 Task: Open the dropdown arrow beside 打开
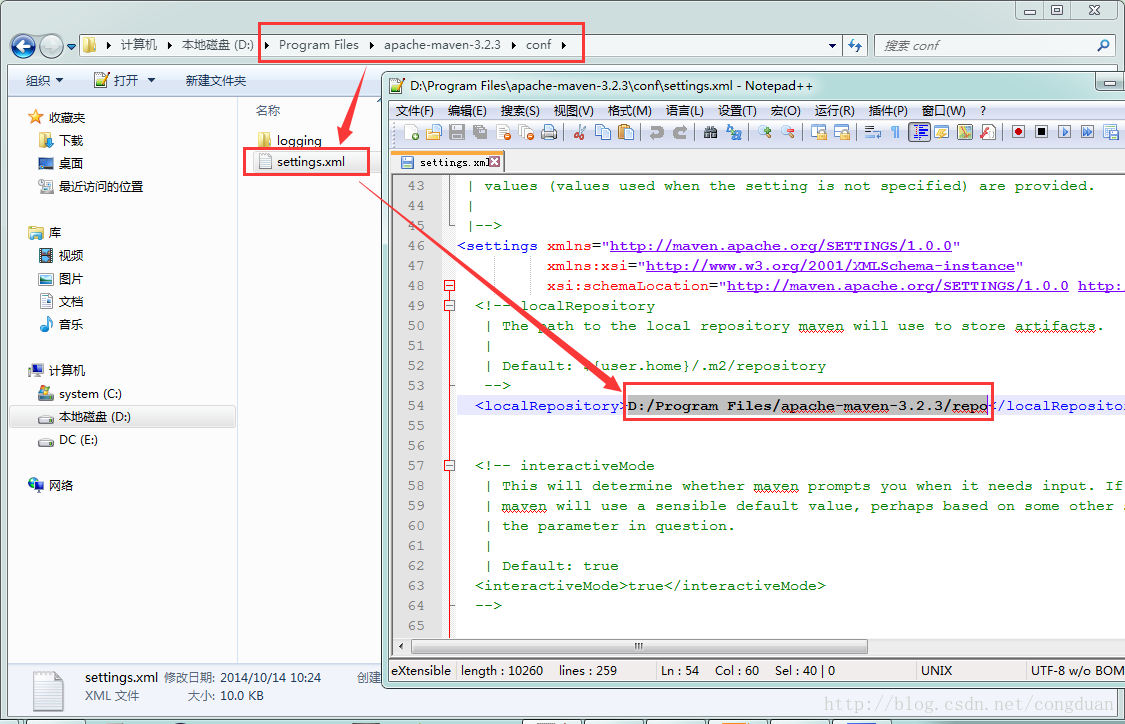tap(151, 80)
